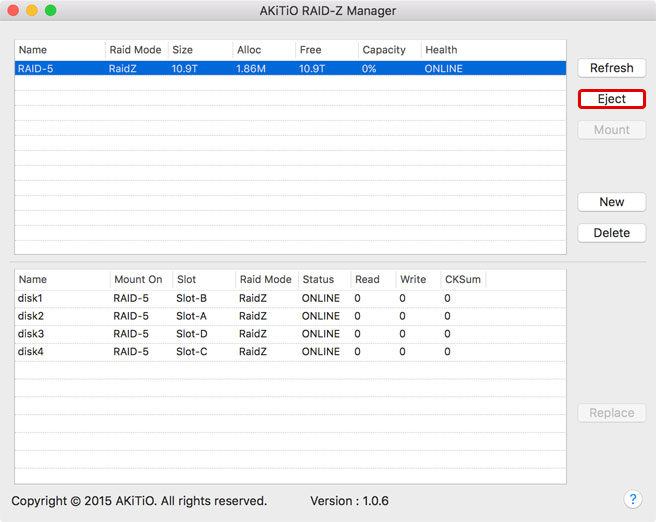Sort pool list by Size column
This screenshot has height=522, width=656.
198,50
